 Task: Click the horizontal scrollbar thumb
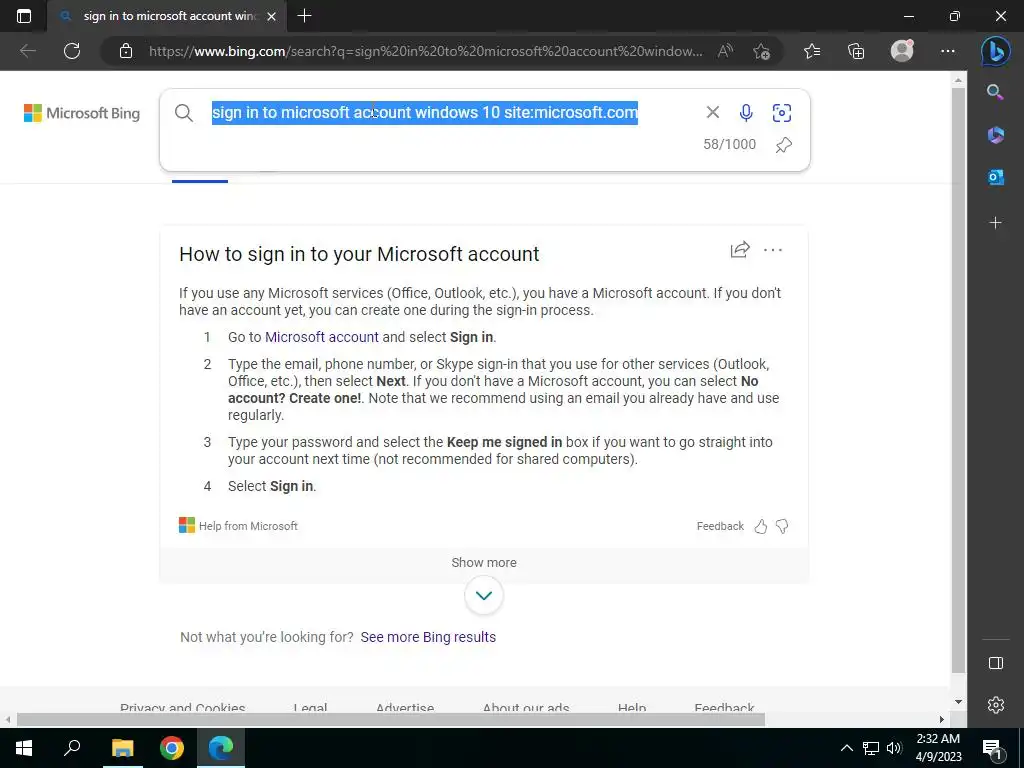(391, 720)
